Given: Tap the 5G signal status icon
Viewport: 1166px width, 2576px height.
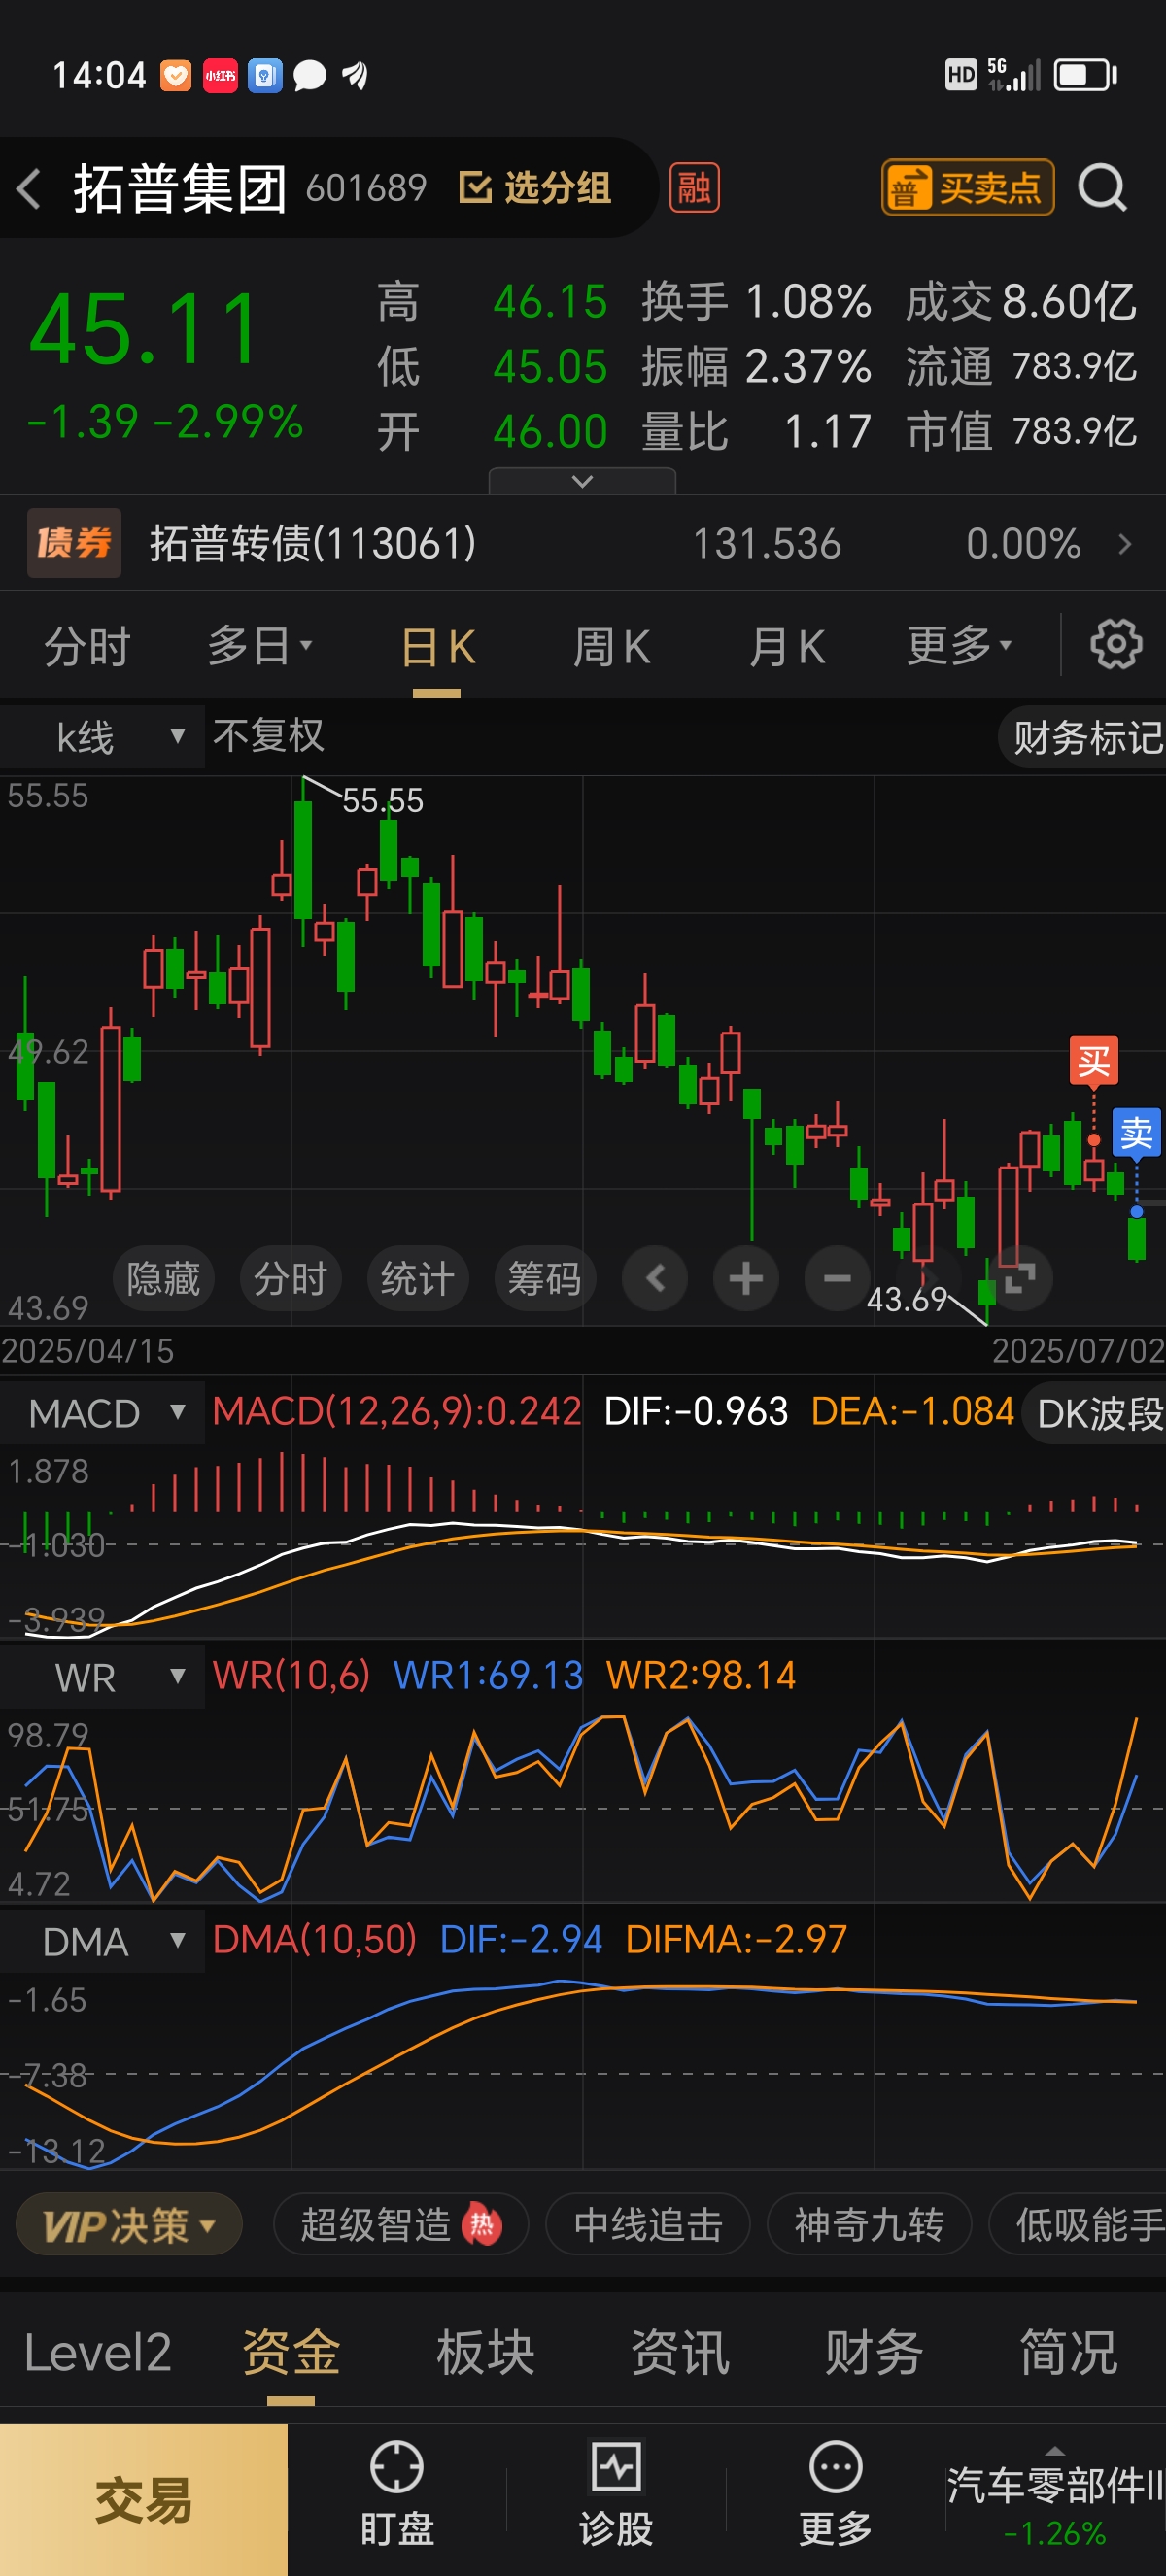Looking at the screenshot, I should tap(1014, 75).
